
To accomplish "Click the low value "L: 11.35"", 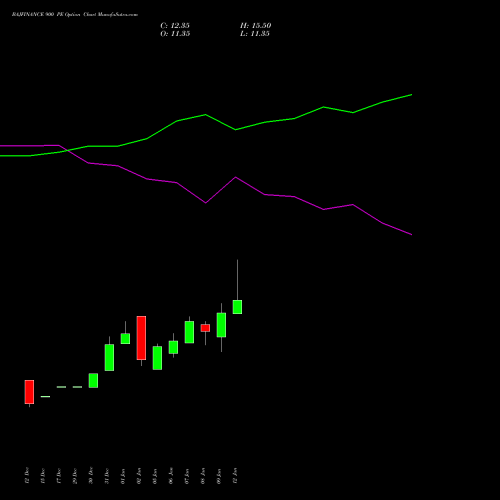I will click(x=255, y=34).
